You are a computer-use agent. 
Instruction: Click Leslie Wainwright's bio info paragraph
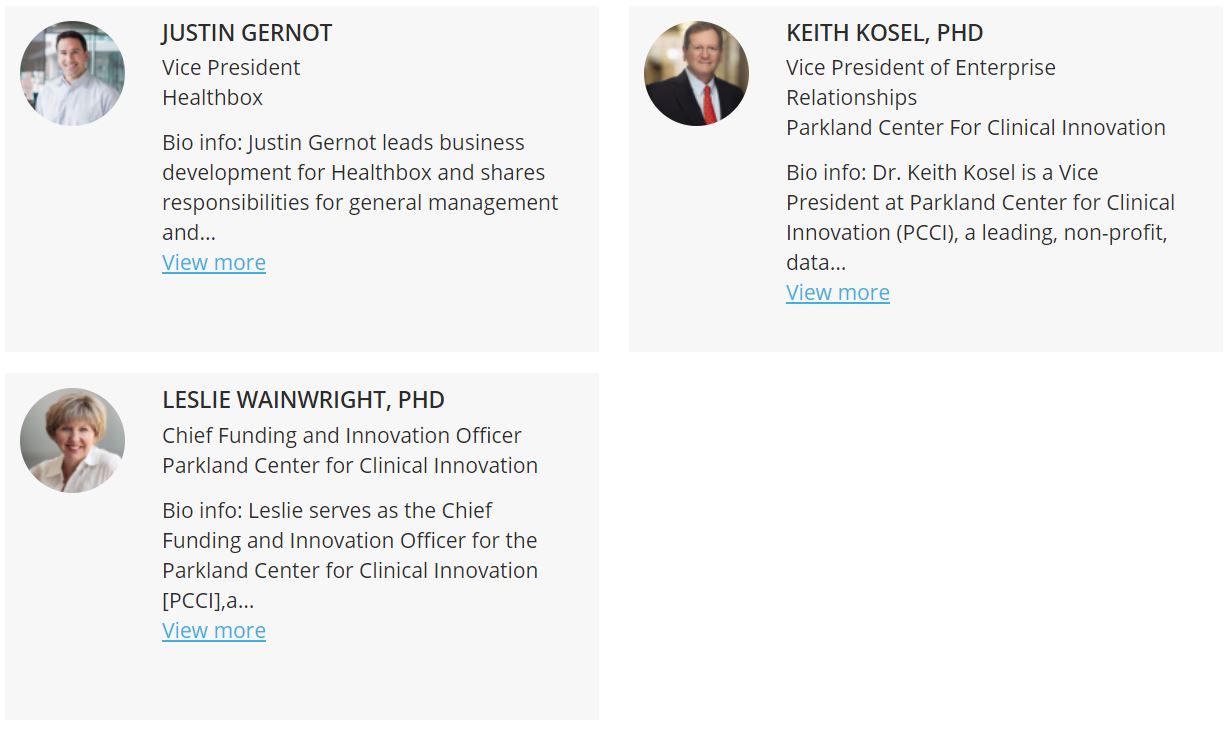click(x=350, y=555)
